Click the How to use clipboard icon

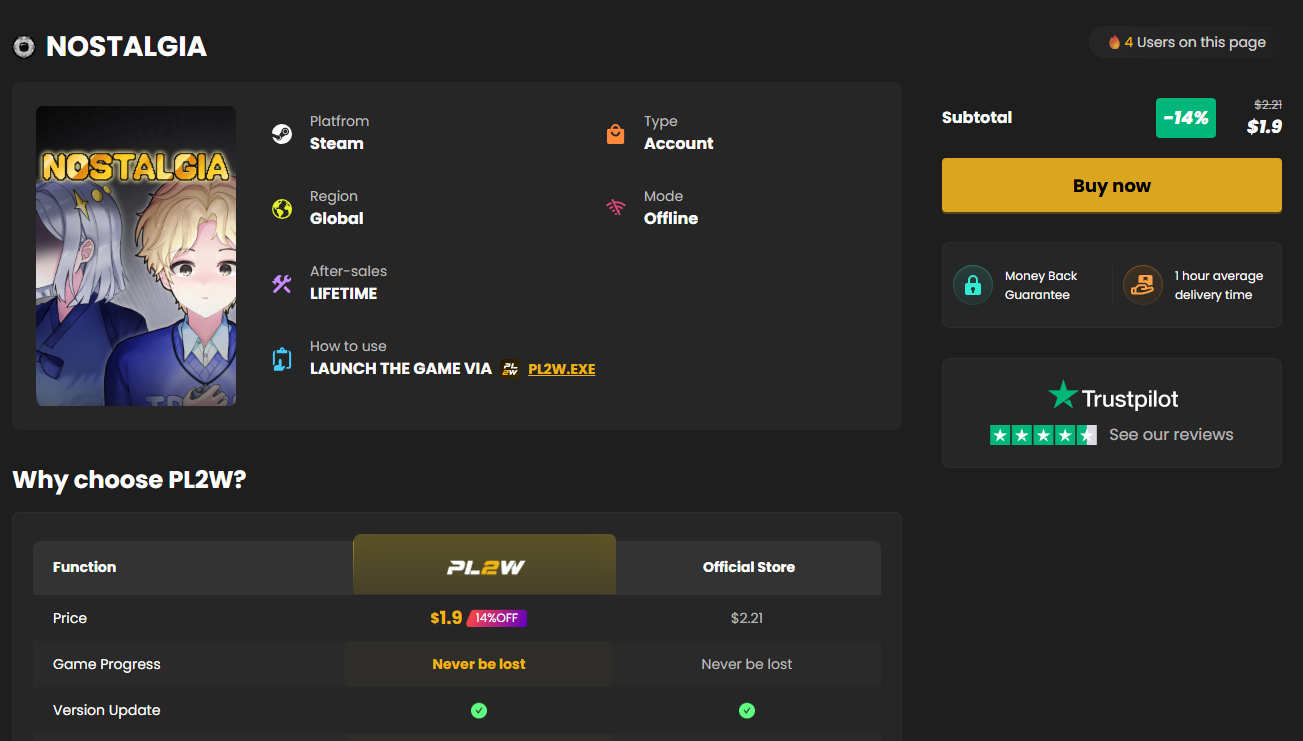(282, 359)
